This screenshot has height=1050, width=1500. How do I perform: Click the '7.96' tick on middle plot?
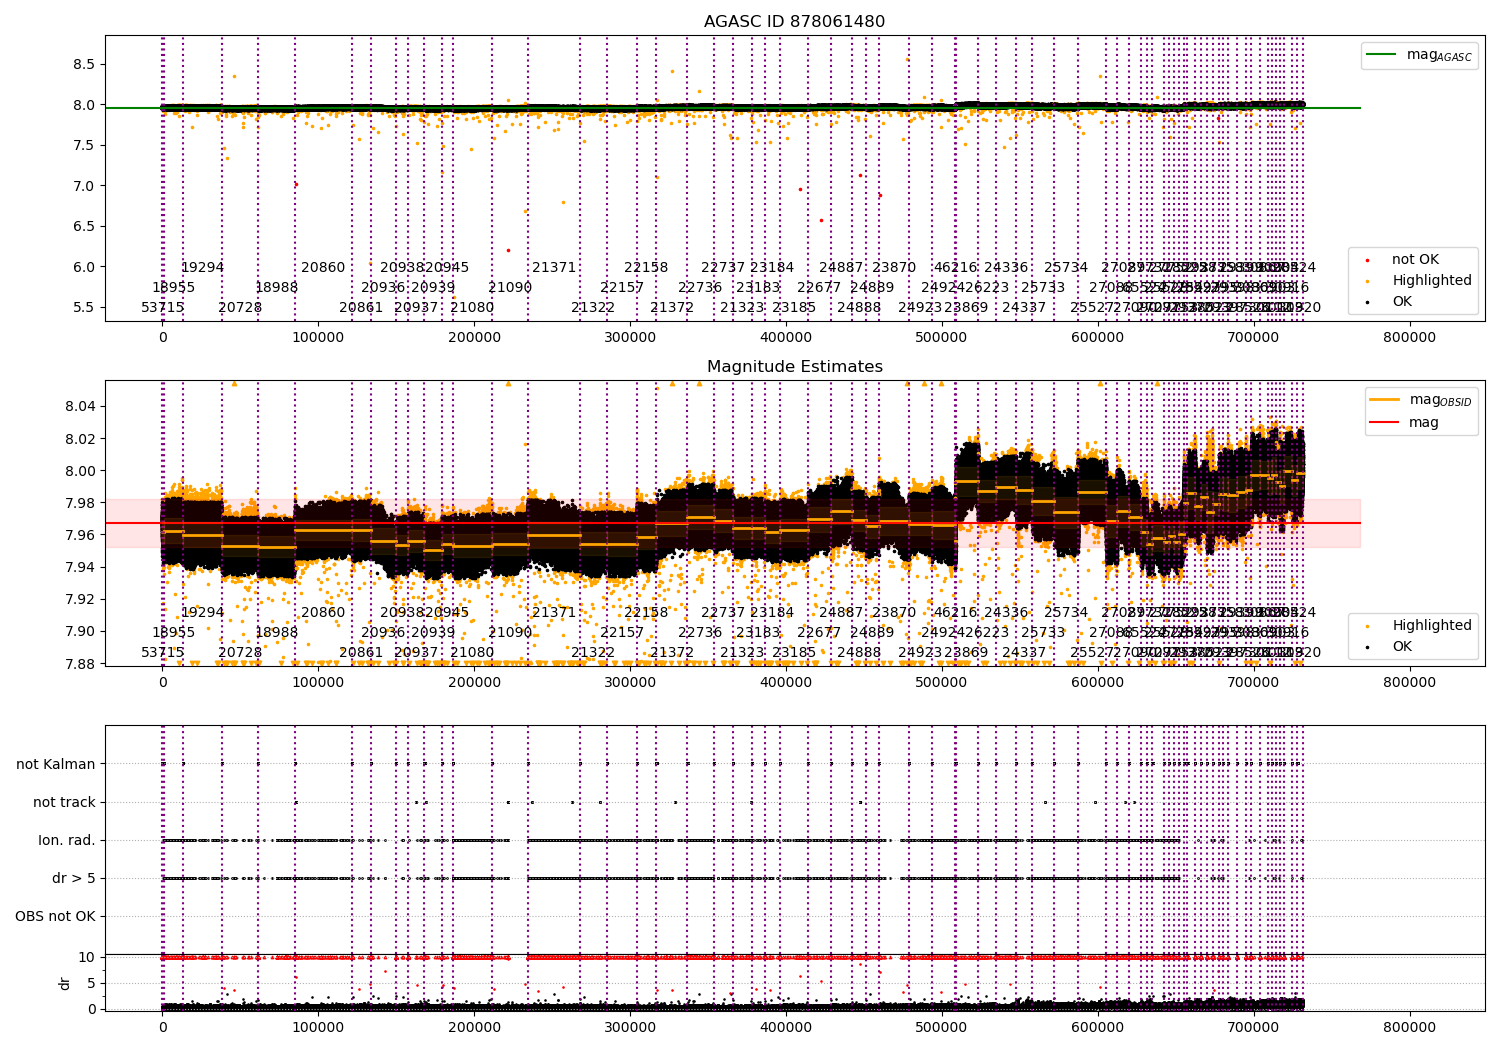tap(80, 535)
